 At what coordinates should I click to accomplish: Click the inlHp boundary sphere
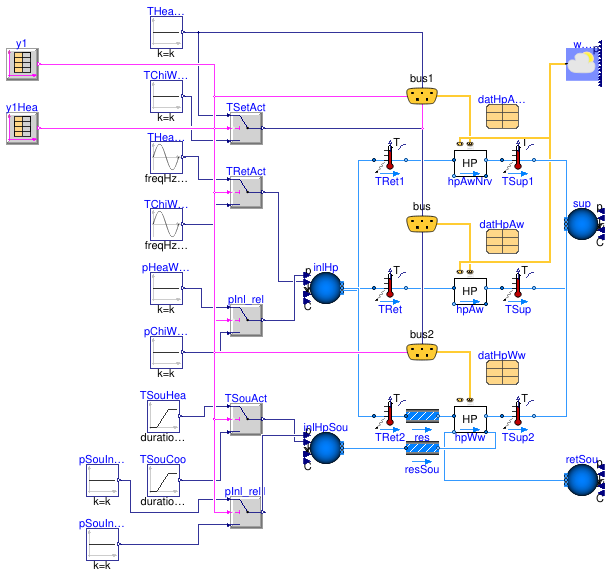coord(326,288)
